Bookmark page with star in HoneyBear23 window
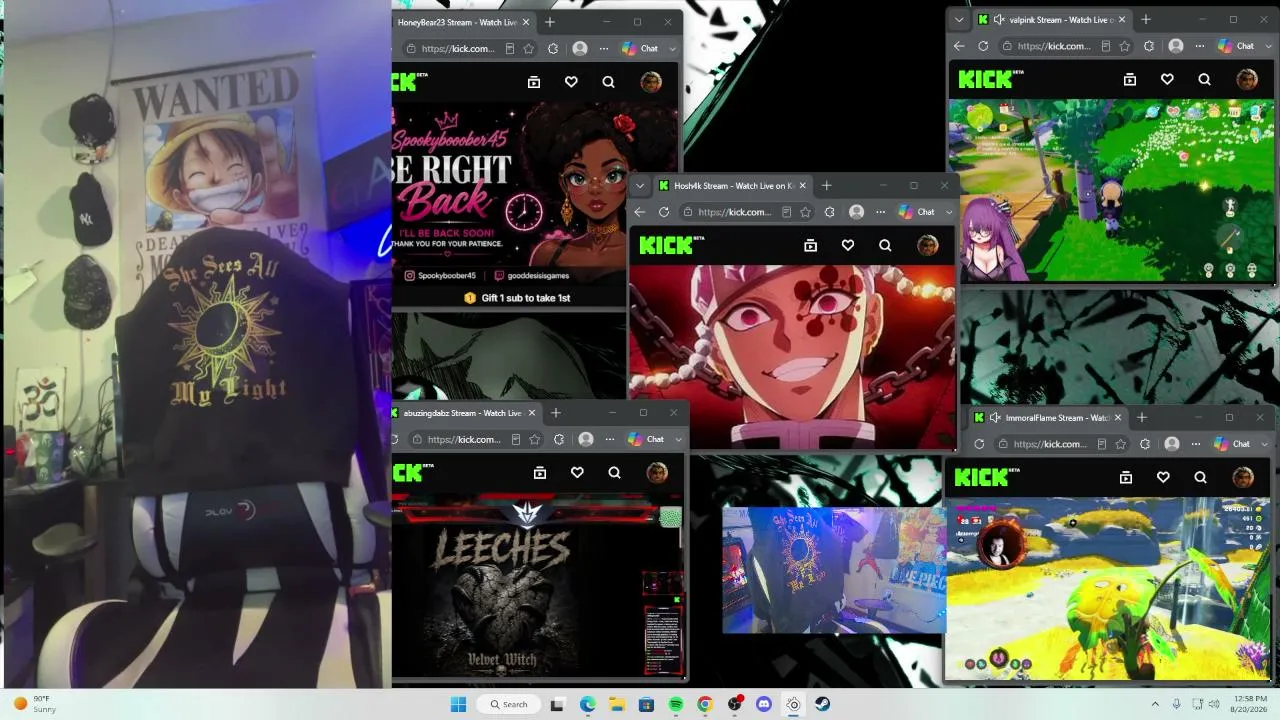Image resolution: width=1280 pixels, height=720 pixels. tap(528, 48)
